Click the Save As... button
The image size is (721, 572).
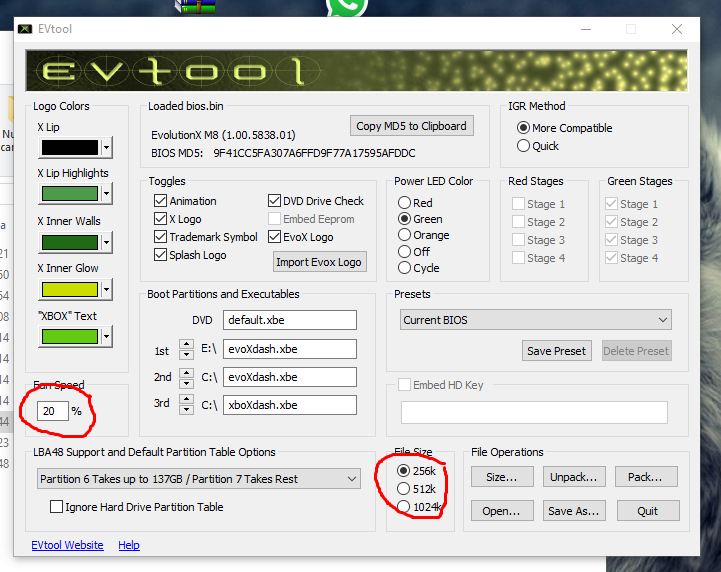[574, 511]
